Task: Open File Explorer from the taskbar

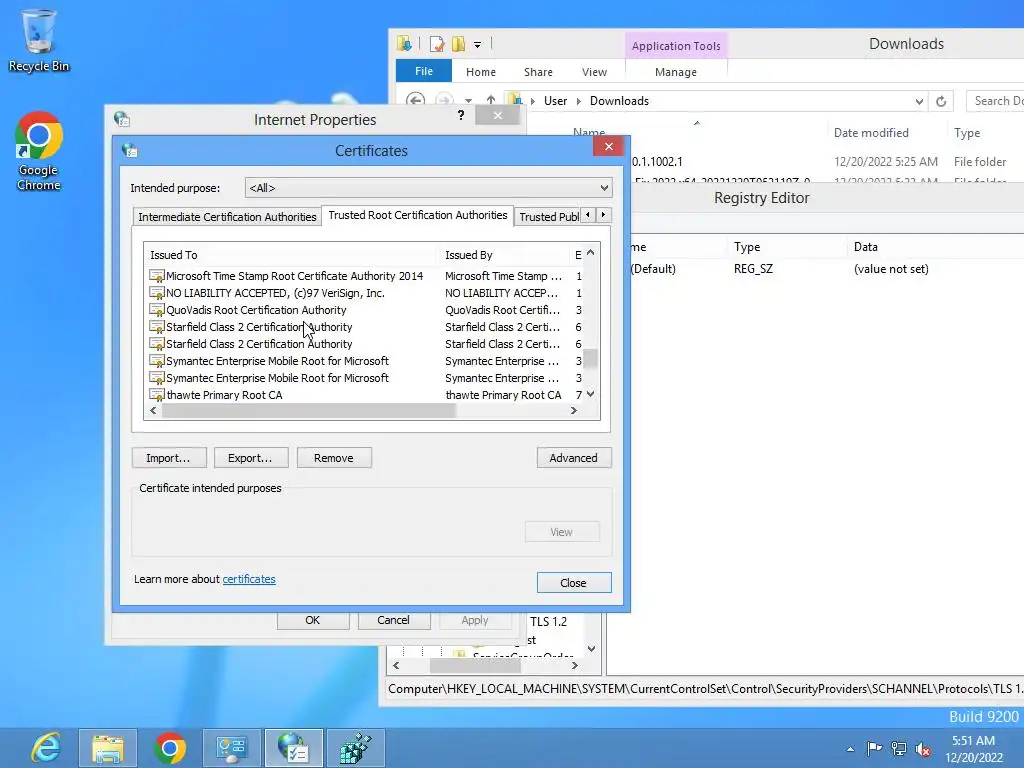Action: pyautogui.click(x=108, y=748)
